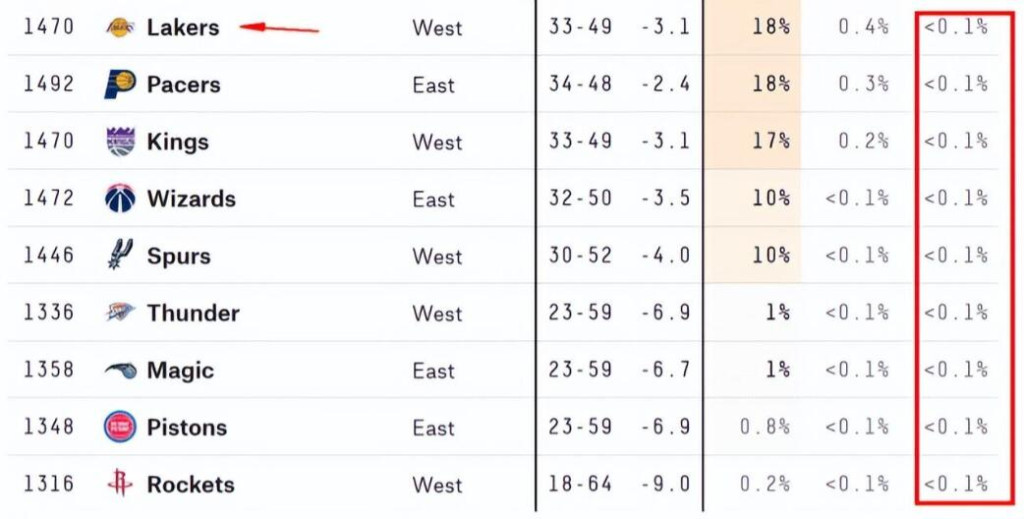This screenshot has height=519, width=1024.
Task: Click the Spurs team logo
Action: (120, 255)
